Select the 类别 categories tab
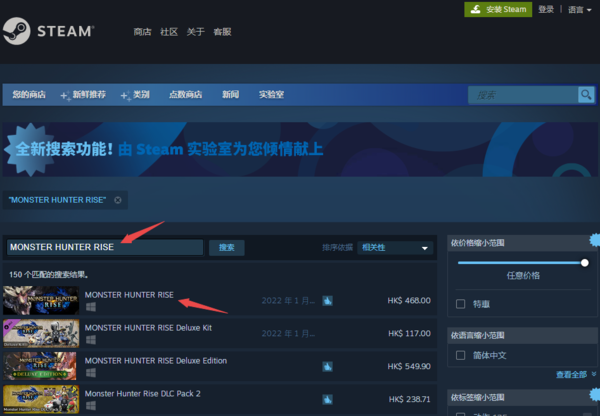The width and height of the screenshot is (600, 416). pyautogui.click(x=141, y=95)
